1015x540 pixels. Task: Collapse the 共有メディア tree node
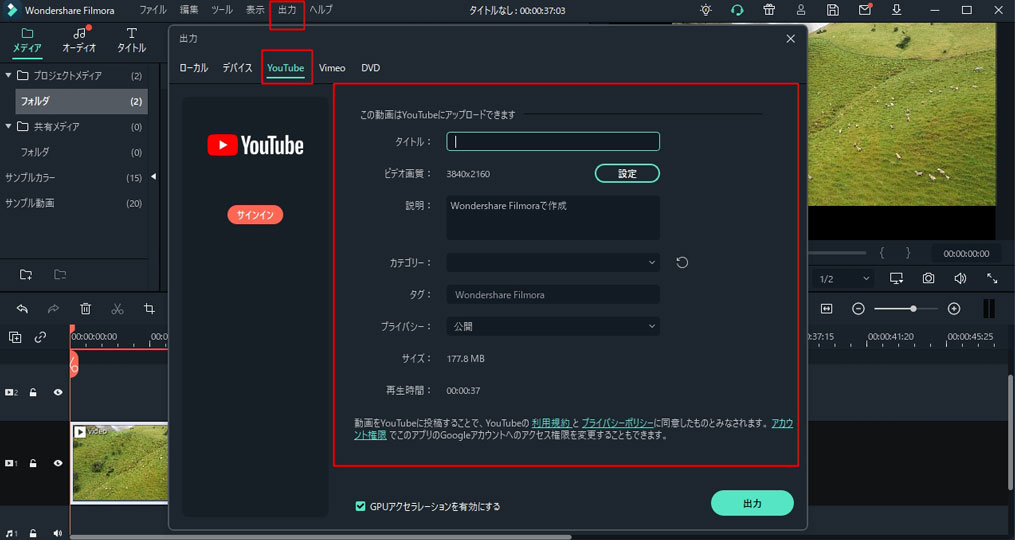(8, 126)
